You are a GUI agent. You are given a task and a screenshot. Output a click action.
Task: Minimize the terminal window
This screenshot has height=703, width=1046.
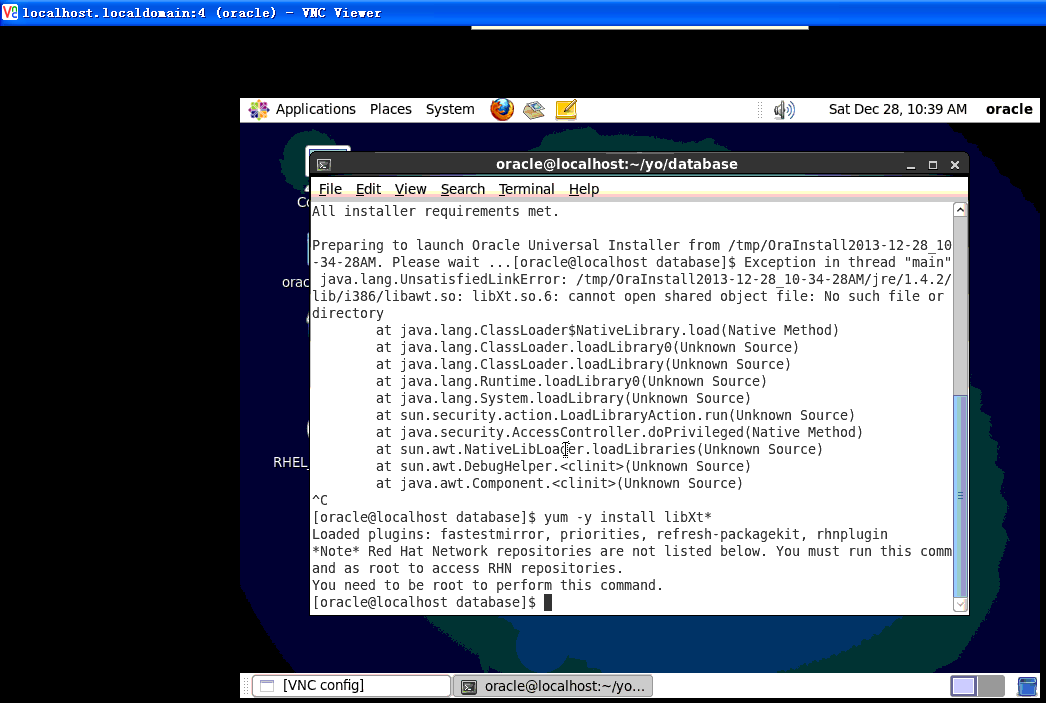coord(911,165)
